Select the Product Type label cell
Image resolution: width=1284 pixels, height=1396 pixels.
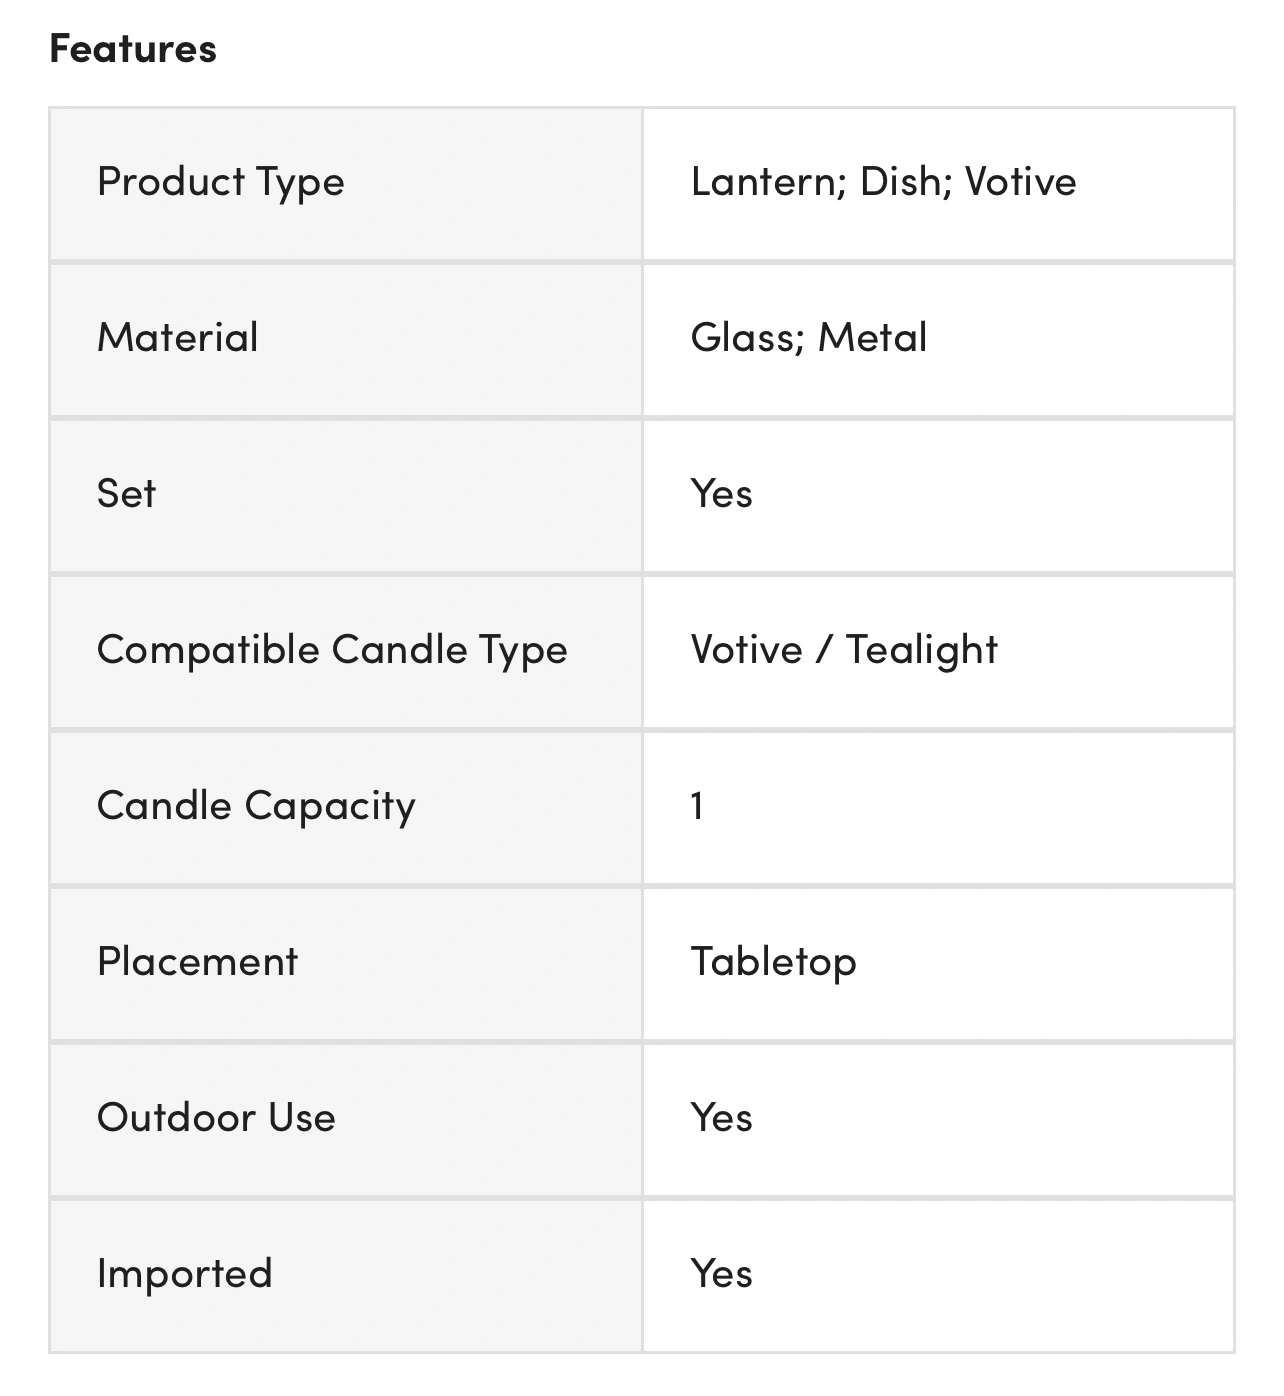[x=221, y=182]
